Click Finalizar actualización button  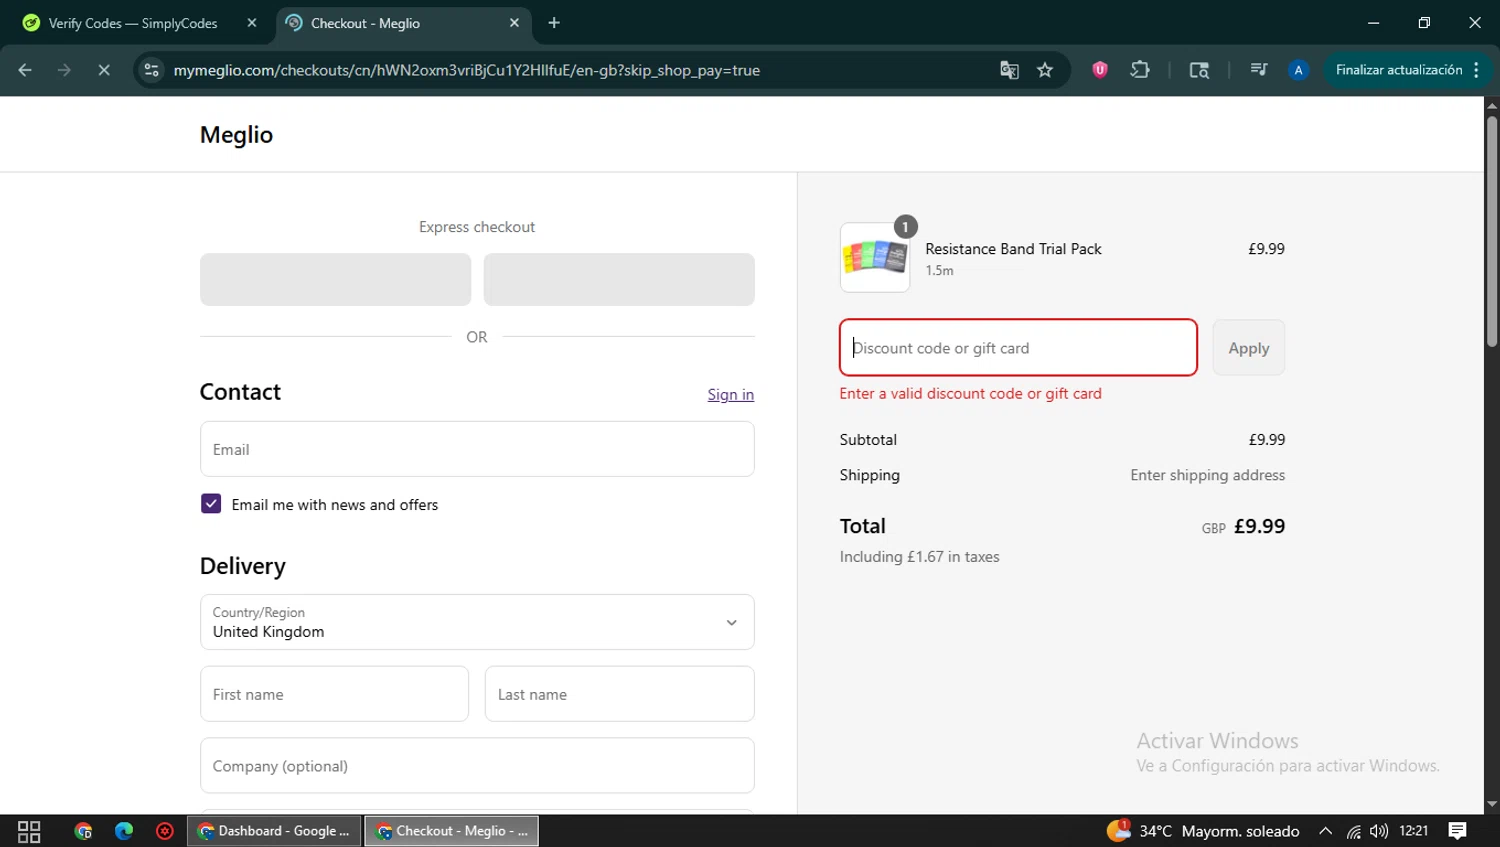pyautogui.click(x=1398, y=70)
